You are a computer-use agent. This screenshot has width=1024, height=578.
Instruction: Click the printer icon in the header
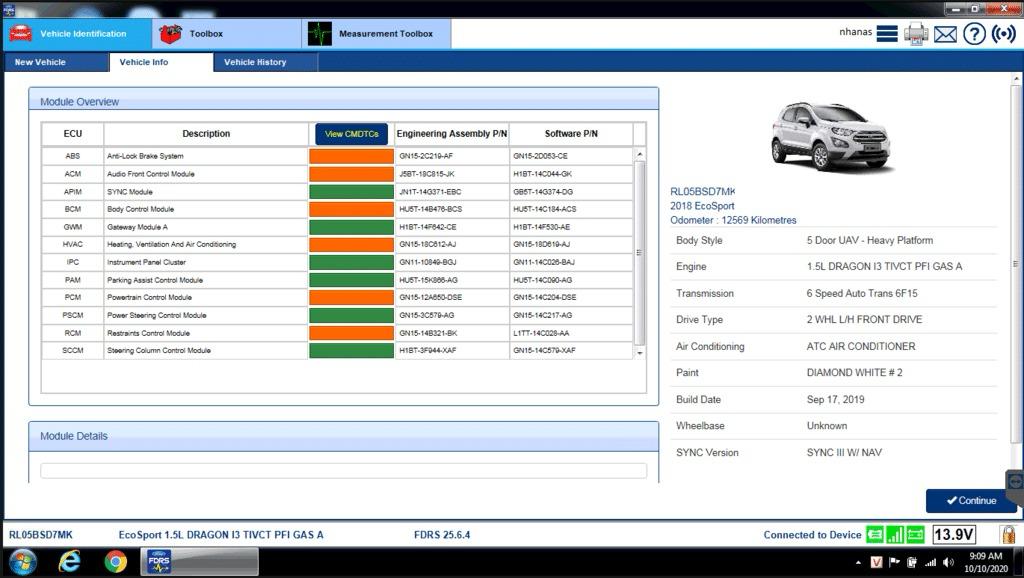coord(915,33)
